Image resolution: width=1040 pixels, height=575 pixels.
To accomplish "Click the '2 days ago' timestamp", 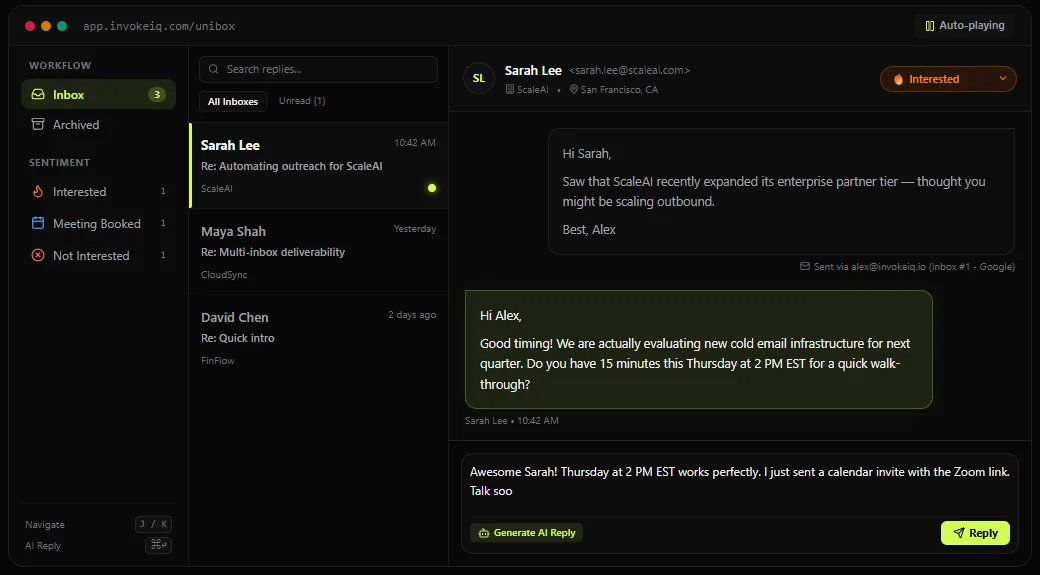I will tap(412, 315).
